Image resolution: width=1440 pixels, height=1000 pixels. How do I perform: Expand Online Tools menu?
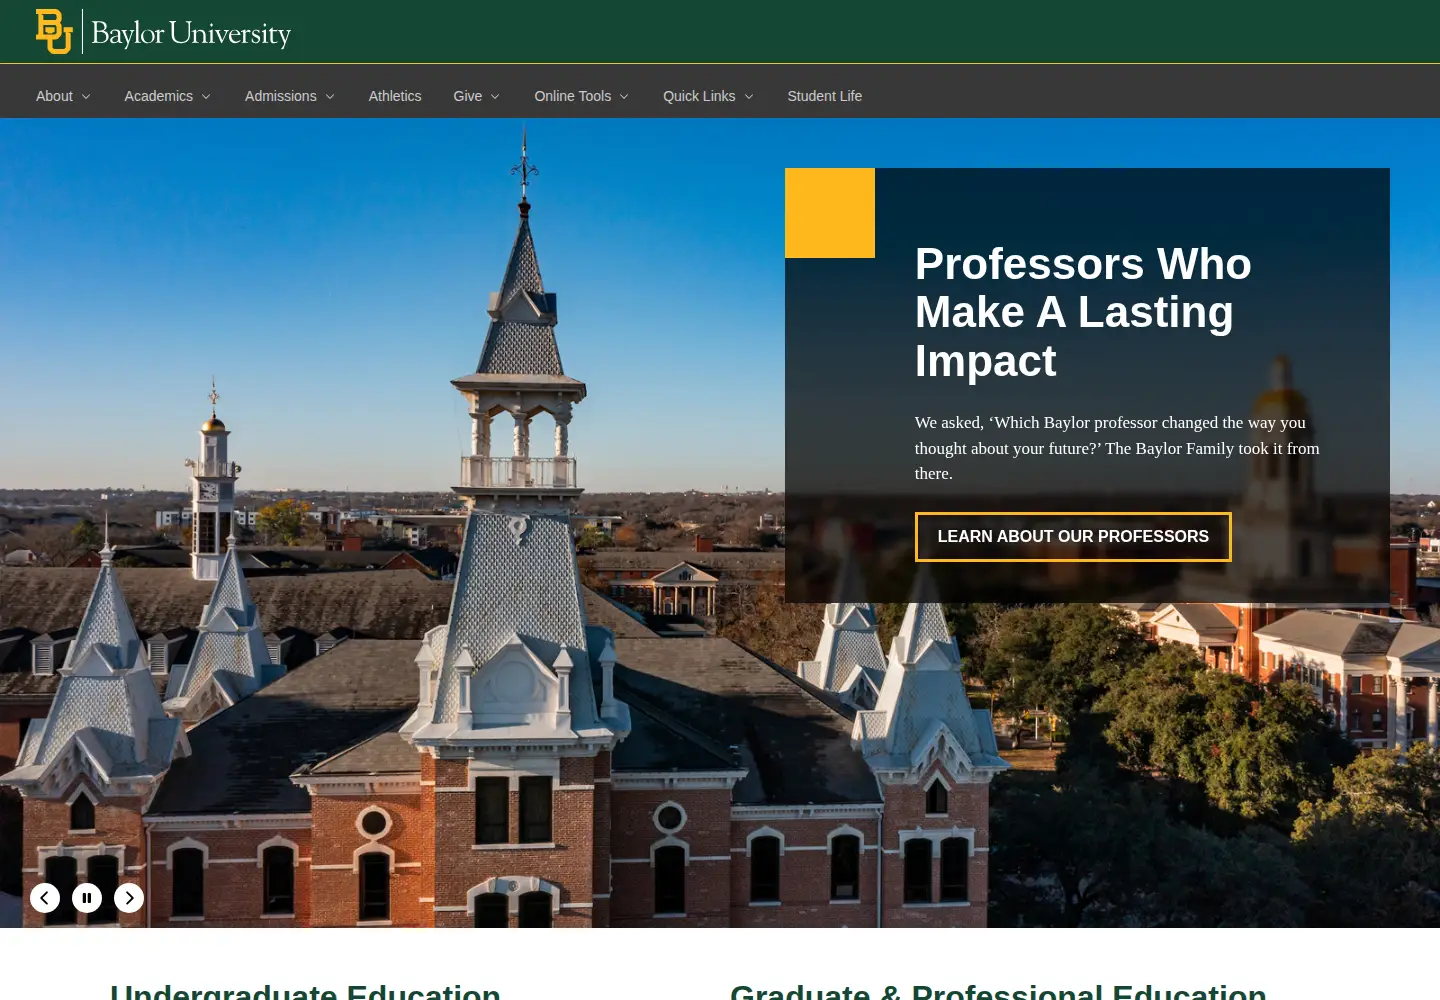581,96
